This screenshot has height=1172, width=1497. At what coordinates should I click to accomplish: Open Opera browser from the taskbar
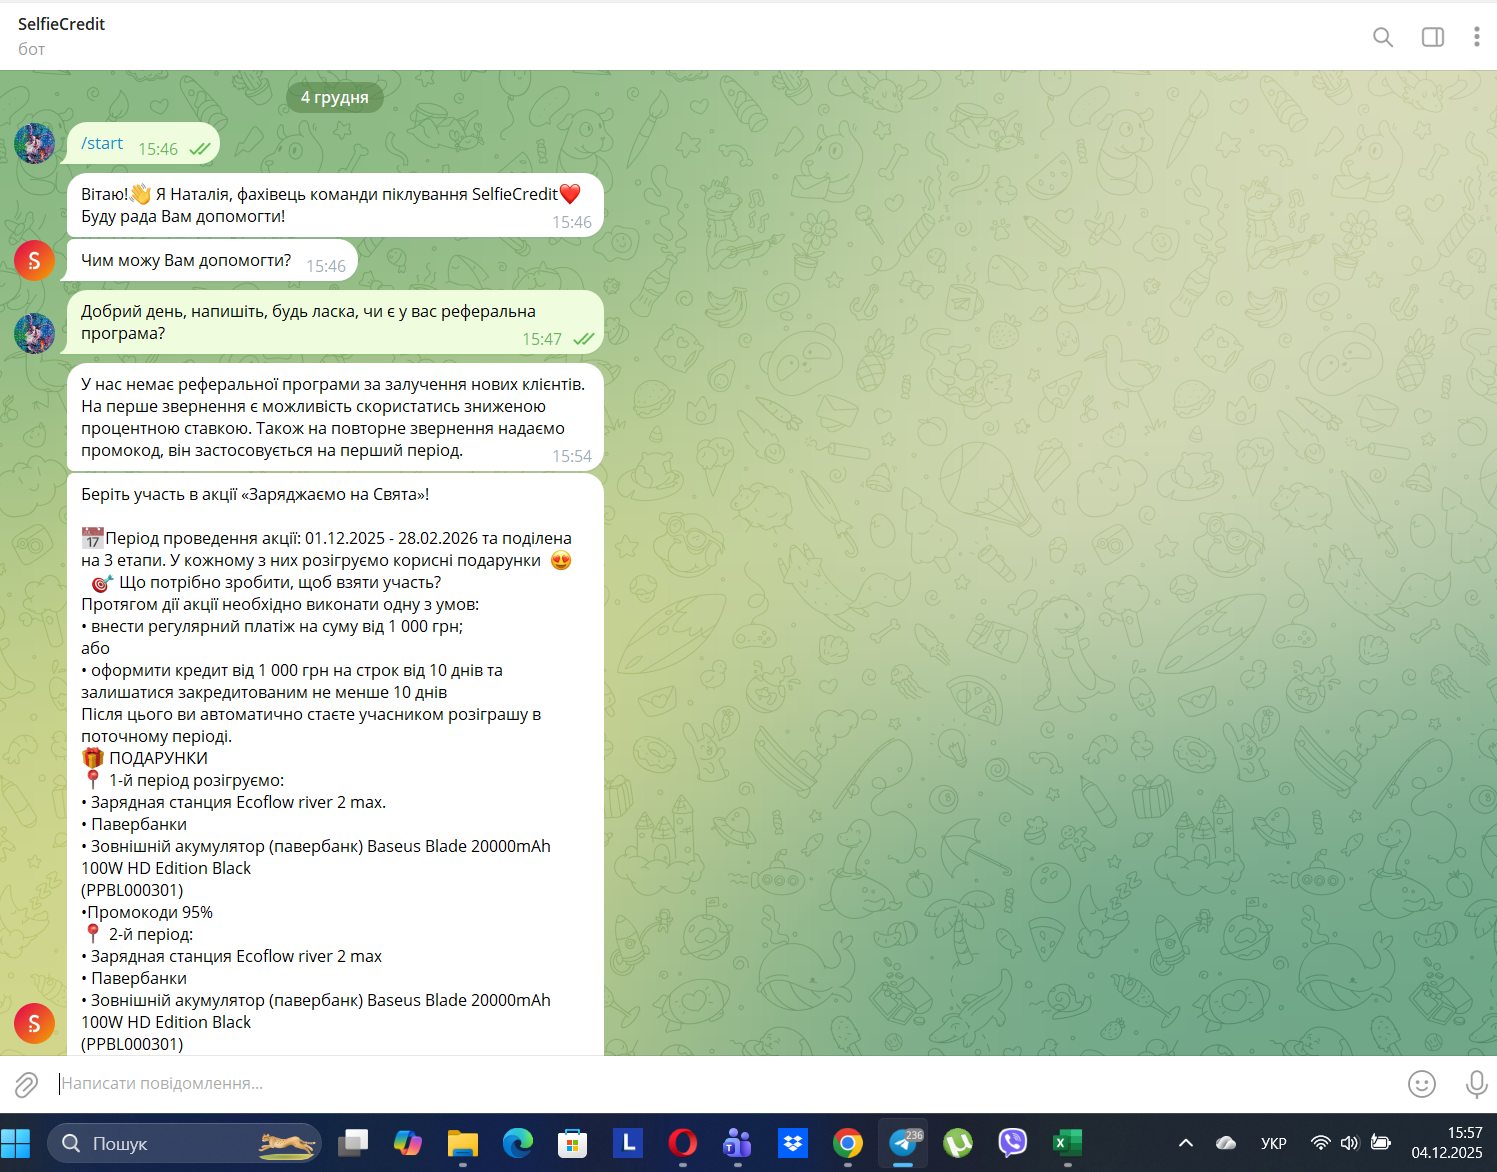pos(683,1143)
